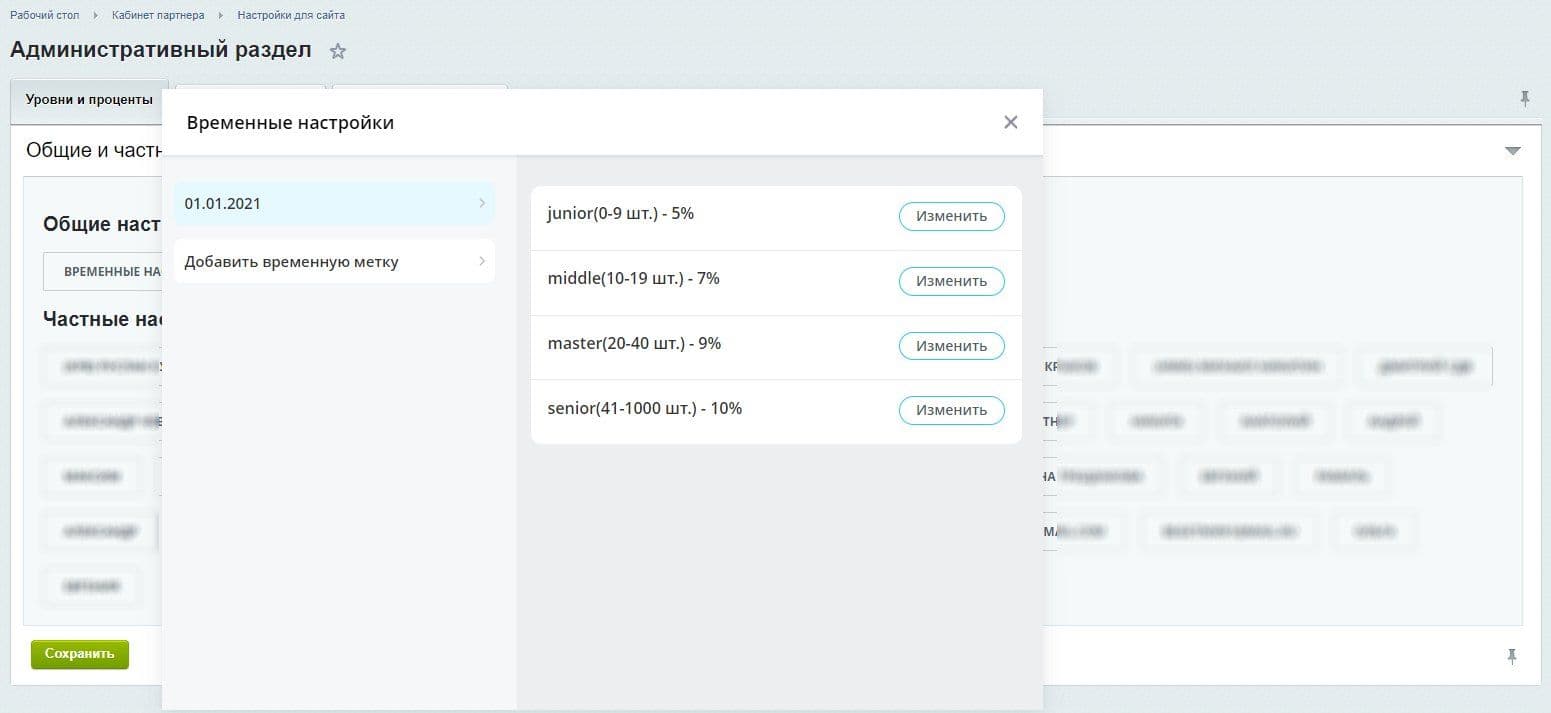Select the 01.01.2021 time mark
The width and height of the screenshot is (1551, 713).
(x=334, y=203)
